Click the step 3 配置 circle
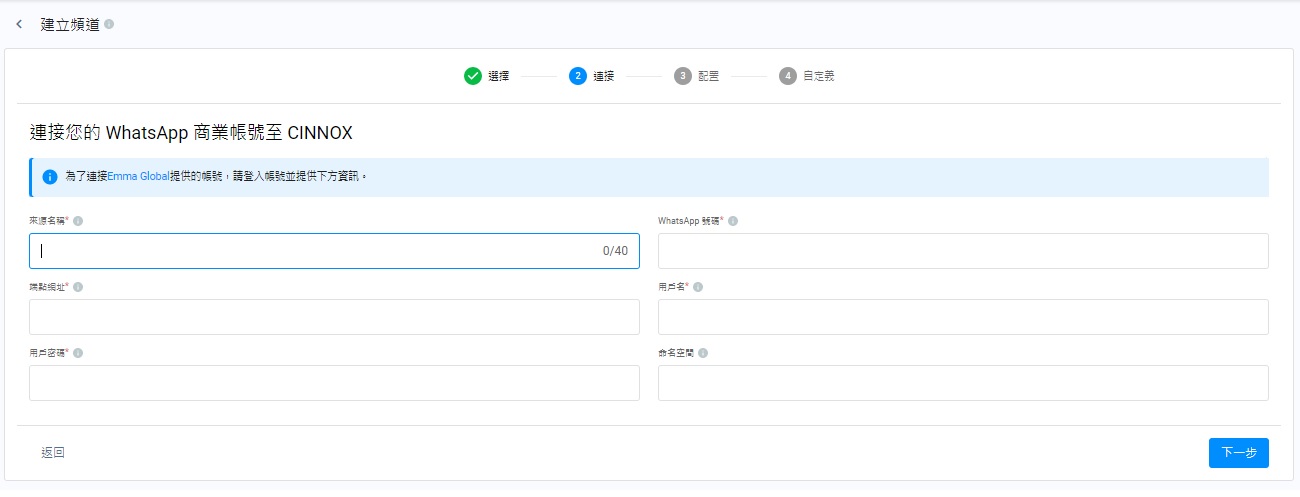This screenshot has width=1300, height=497. tap(683, 76)
